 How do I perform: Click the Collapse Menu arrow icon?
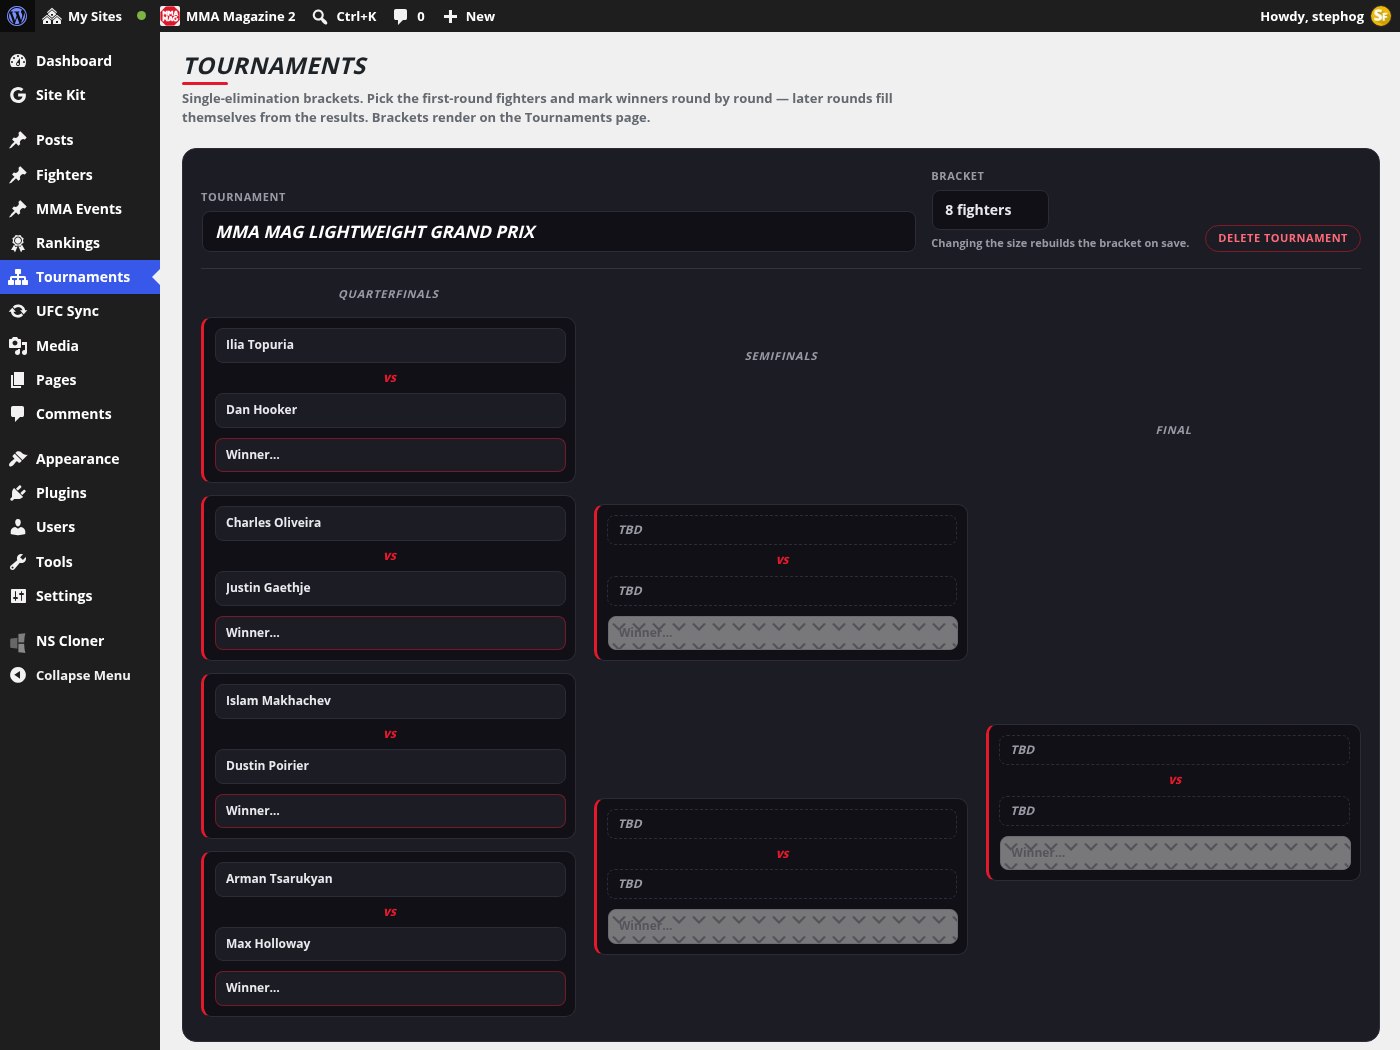point(18,675)
